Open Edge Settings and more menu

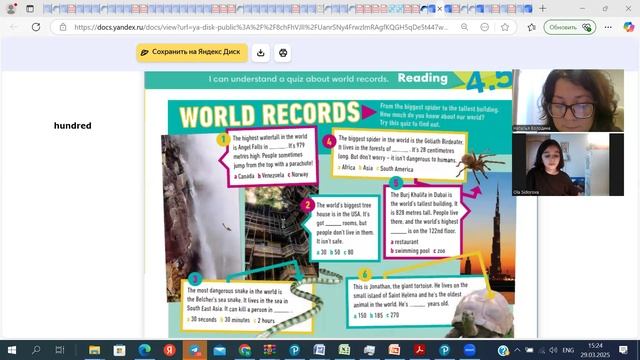point(608,27)
